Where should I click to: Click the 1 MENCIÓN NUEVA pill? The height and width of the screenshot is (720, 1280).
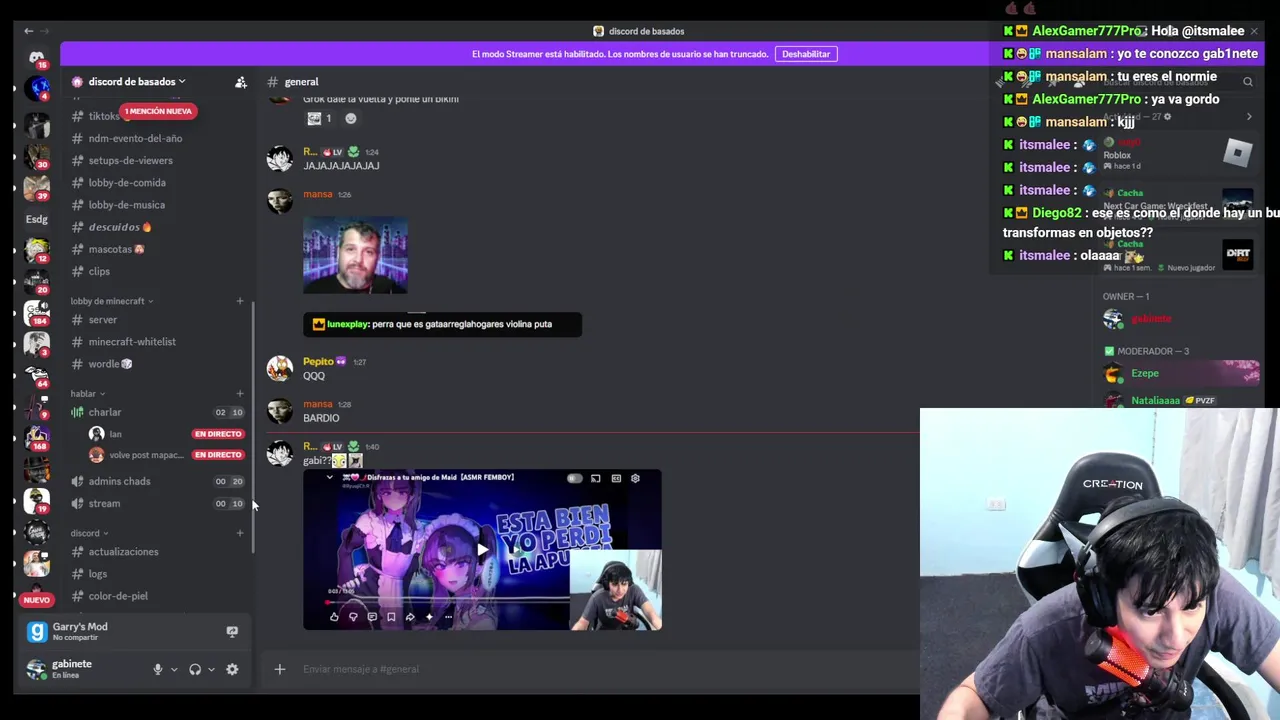coord(158,111)
